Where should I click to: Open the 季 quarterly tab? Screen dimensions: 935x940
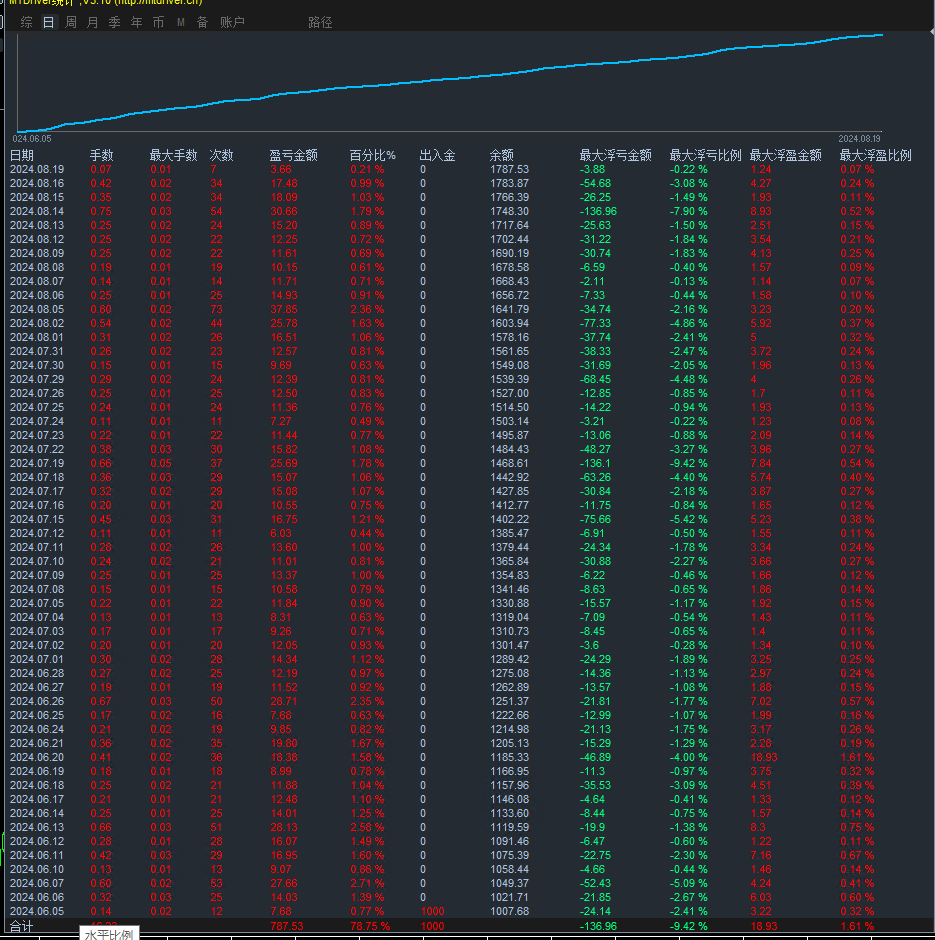coord(114,22)
